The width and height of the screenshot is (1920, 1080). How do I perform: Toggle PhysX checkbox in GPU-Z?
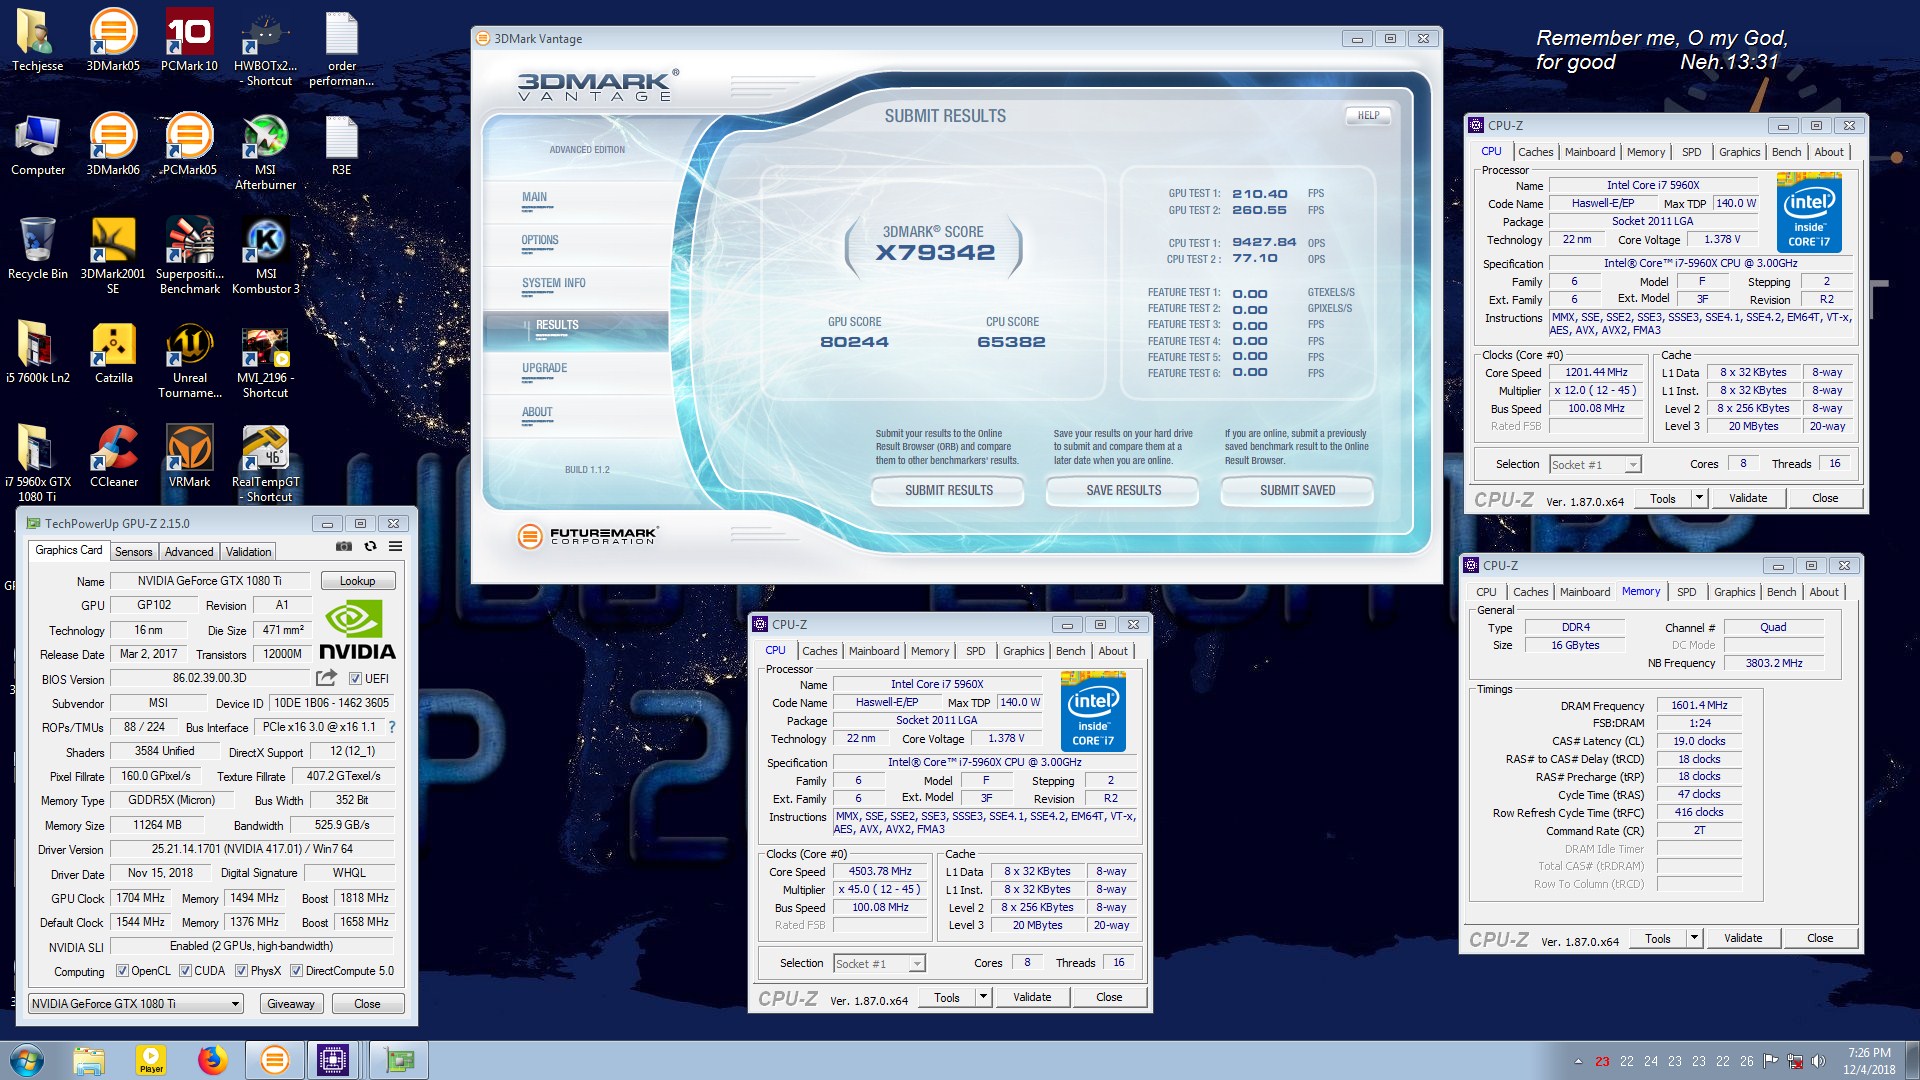tap(241, 971)
